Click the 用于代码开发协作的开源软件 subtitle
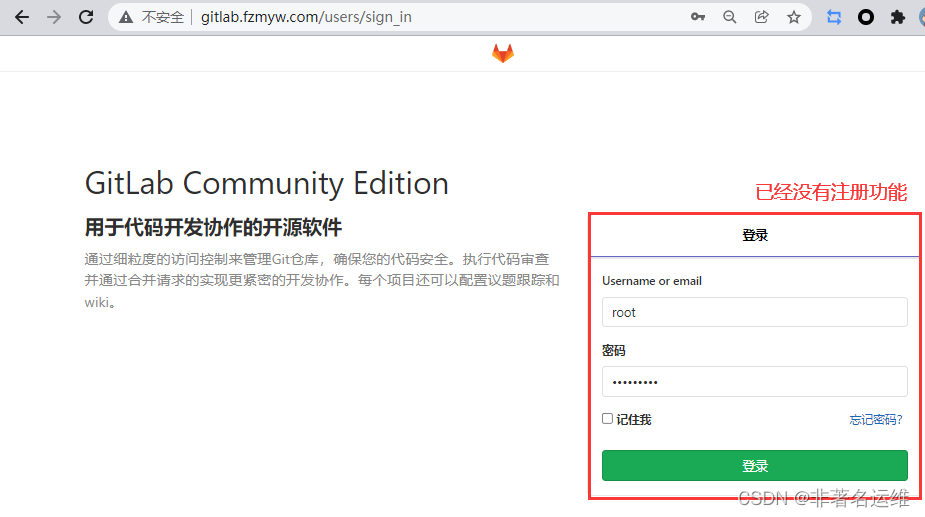Viewport: 925px width, 517px height. coord(213,227)
